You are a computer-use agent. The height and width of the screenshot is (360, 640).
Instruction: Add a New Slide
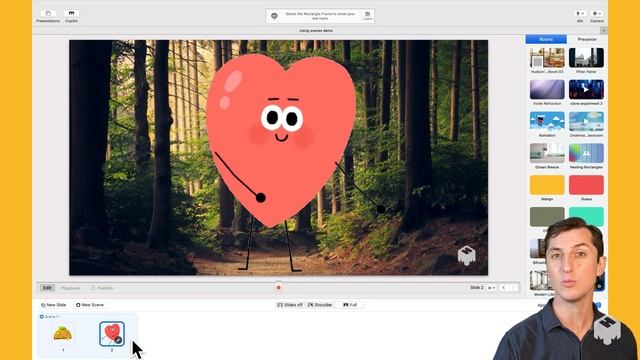tap(53, 305)
